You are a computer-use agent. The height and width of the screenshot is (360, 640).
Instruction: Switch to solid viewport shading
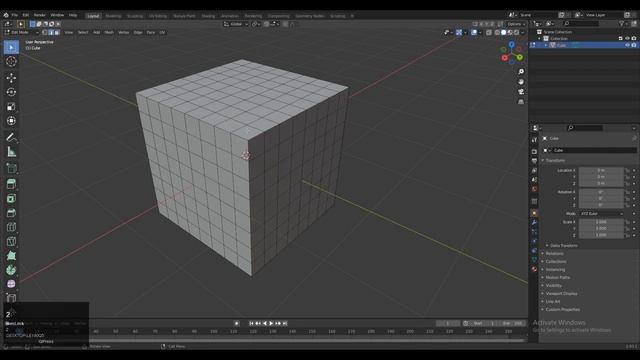(504, 32)
